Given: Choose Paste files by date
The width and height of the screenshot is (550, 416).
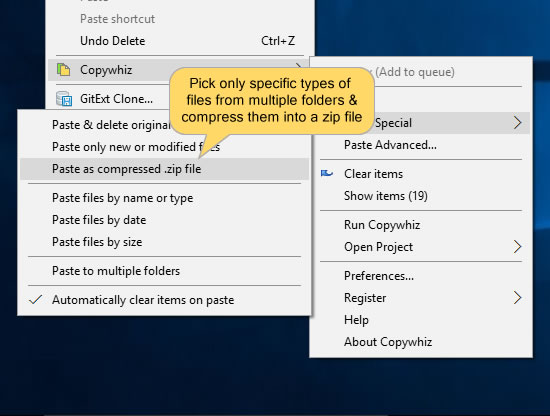Looking at the screenshot, I should coord(165,220).
